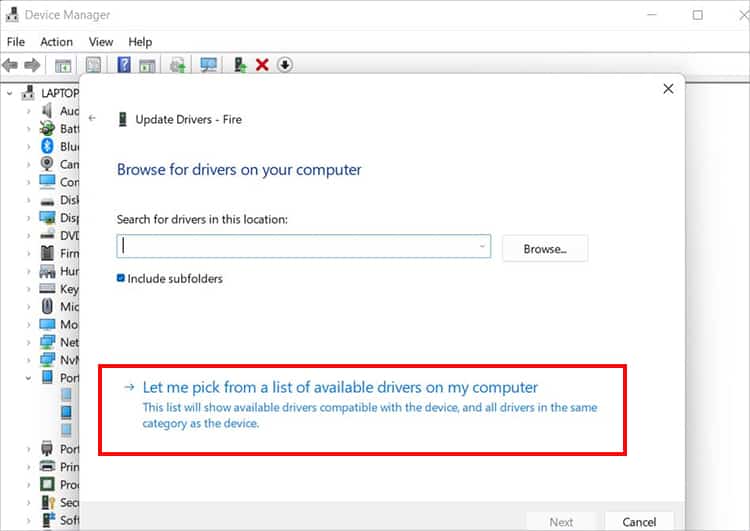Viewport: 750px width, 531px height.
Task: Select the Audio speaker category icon
Action: coord(47,111)
